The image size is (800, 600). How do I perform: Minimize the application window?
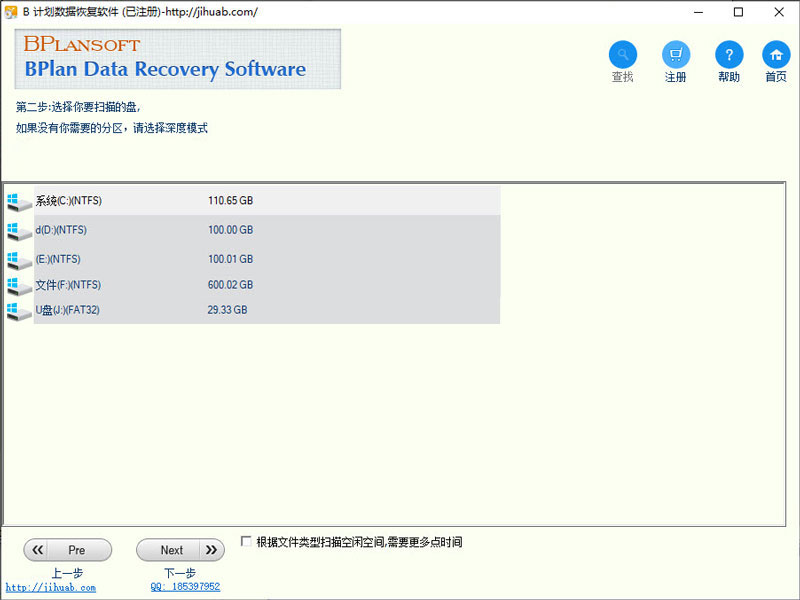tap(698, 12)
